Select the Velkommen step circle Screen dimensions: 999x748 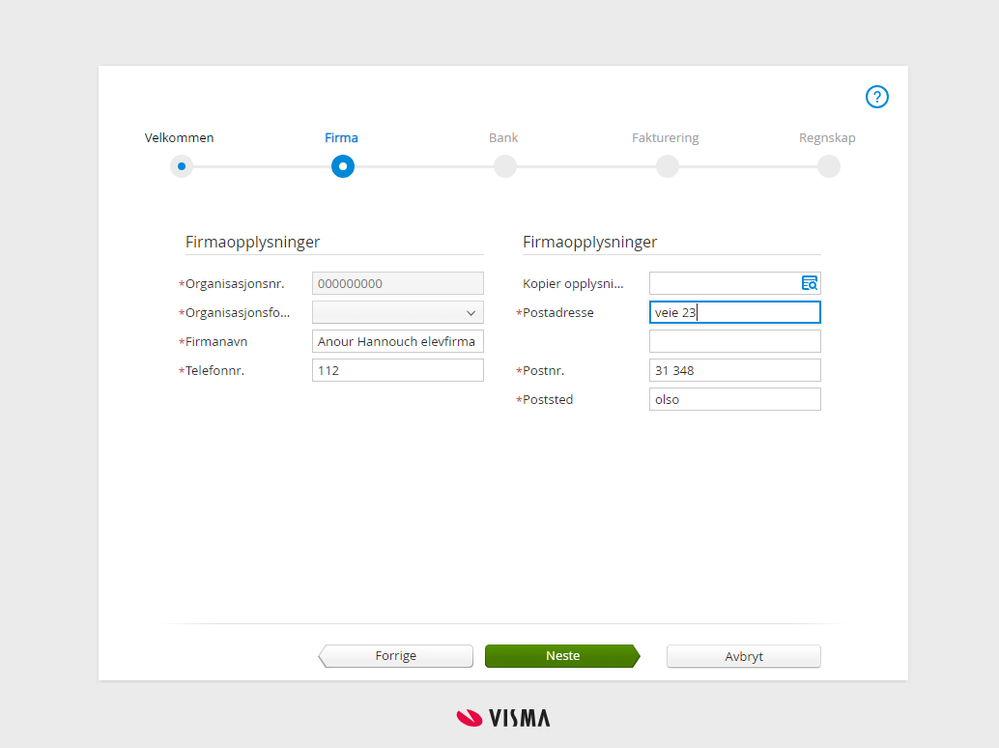181,166
